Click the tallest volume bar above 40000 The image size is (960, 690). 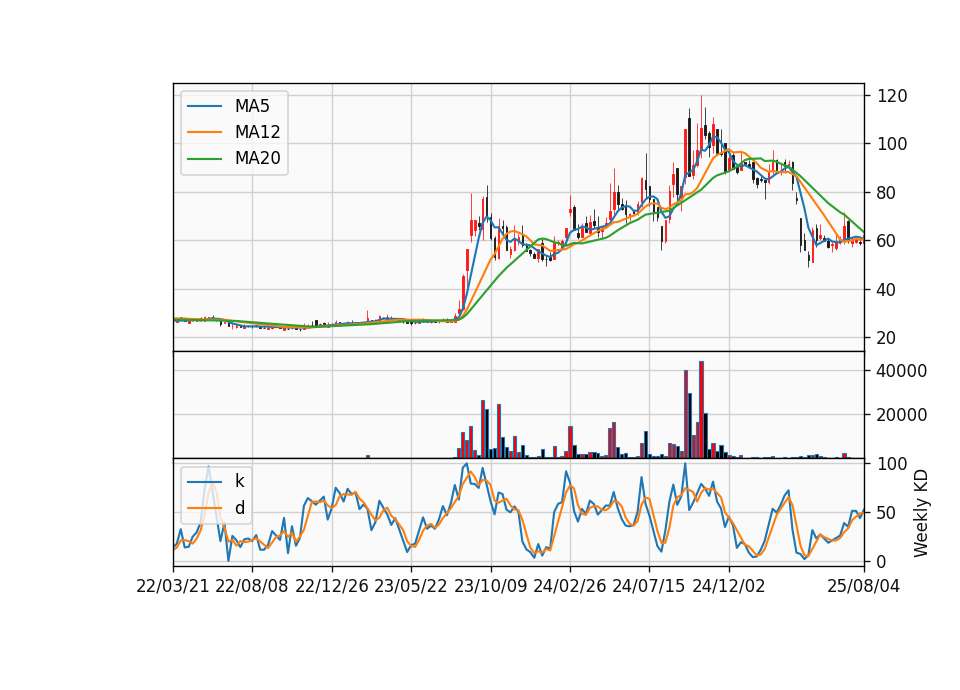pos(702,410)
